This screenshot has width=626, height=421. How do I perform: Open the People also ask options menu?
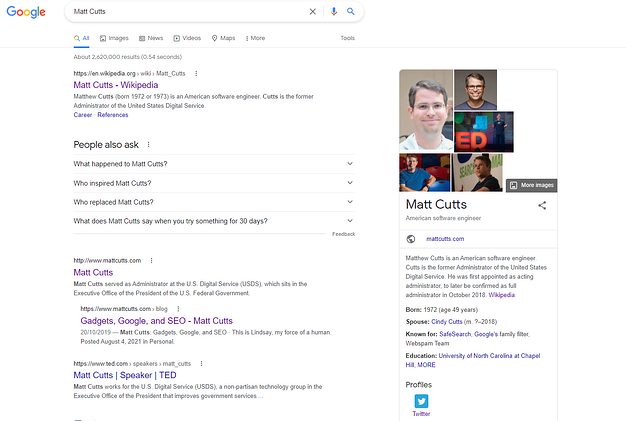coord(149,144)
